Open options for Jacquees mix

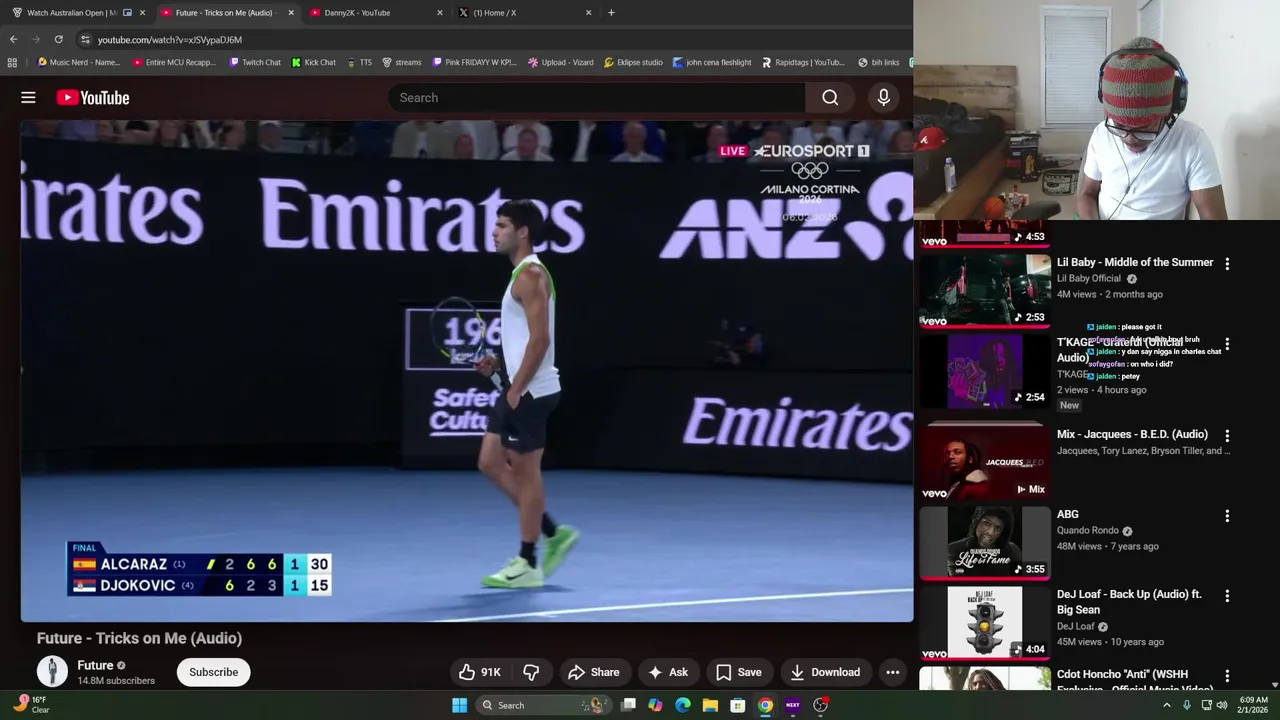click(1227, 436)
